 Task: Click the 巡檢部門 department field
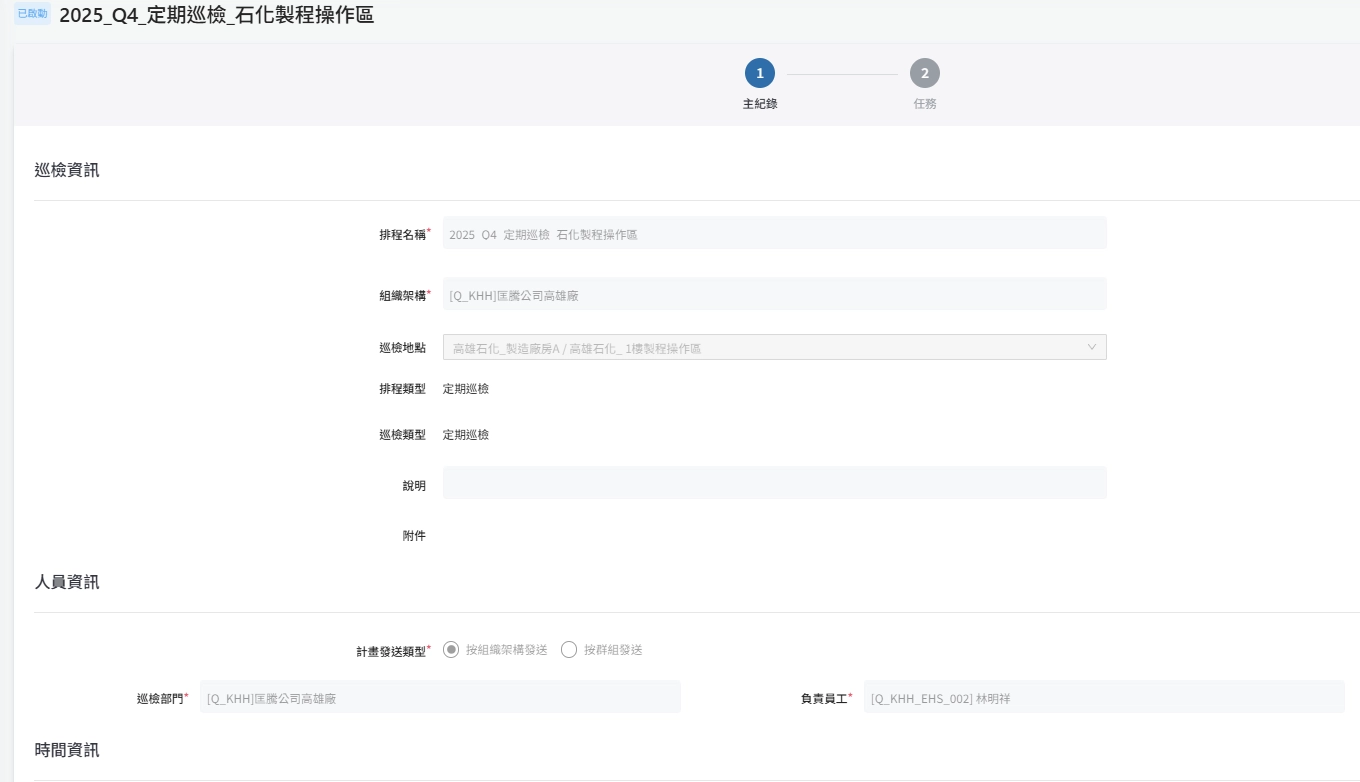(x=440, y=697)
